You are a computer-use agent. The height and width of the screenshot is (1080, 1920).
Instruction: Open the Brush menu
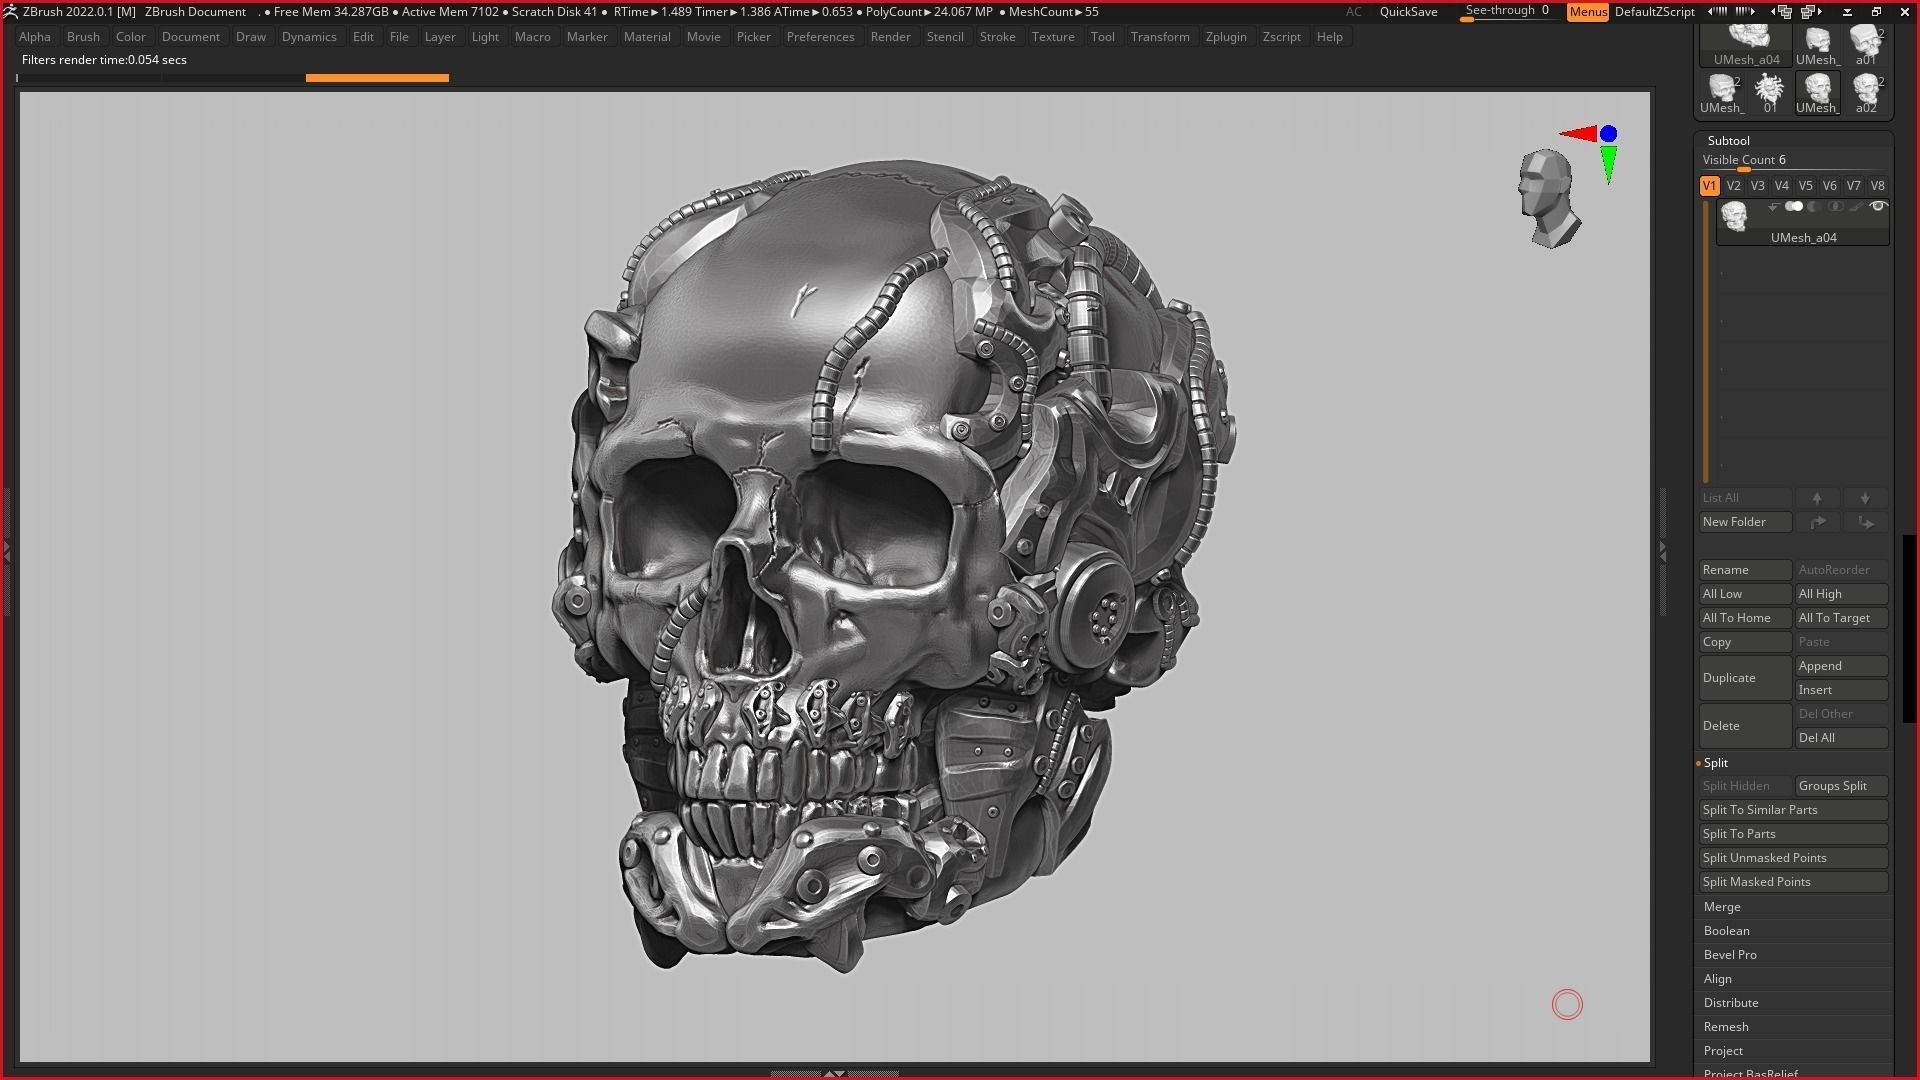83,37
